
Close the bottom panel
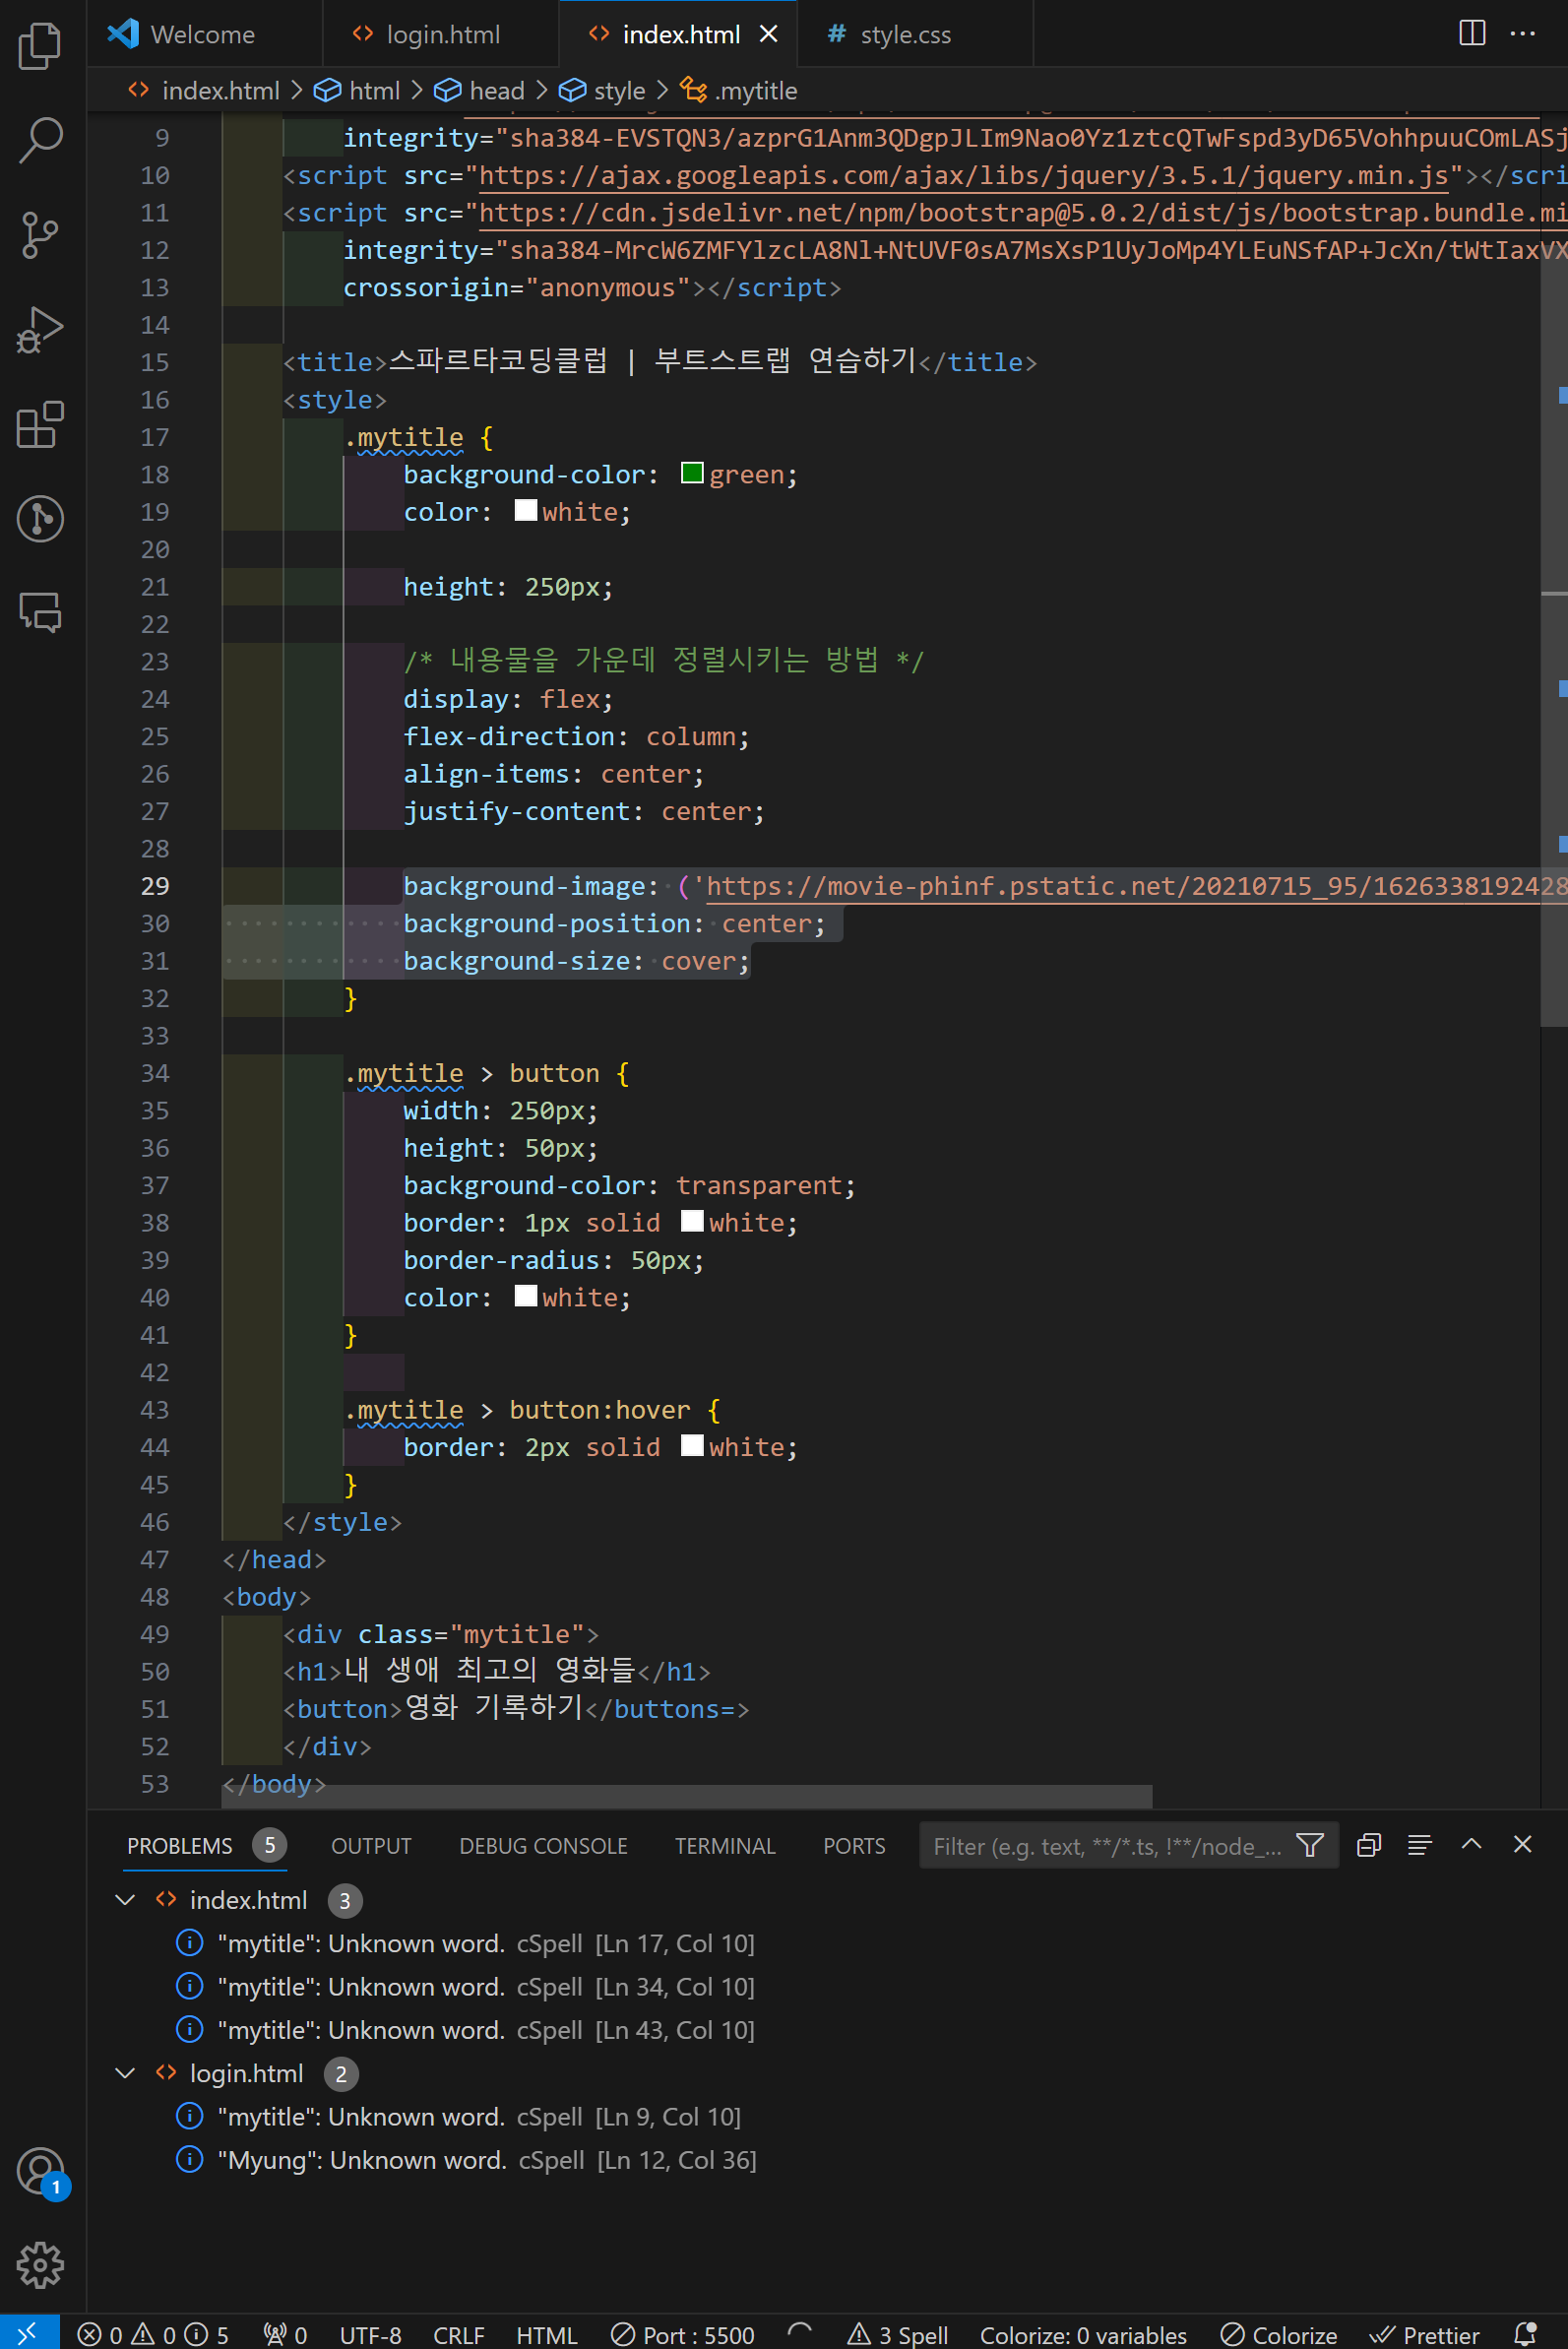(1522, 1844)
